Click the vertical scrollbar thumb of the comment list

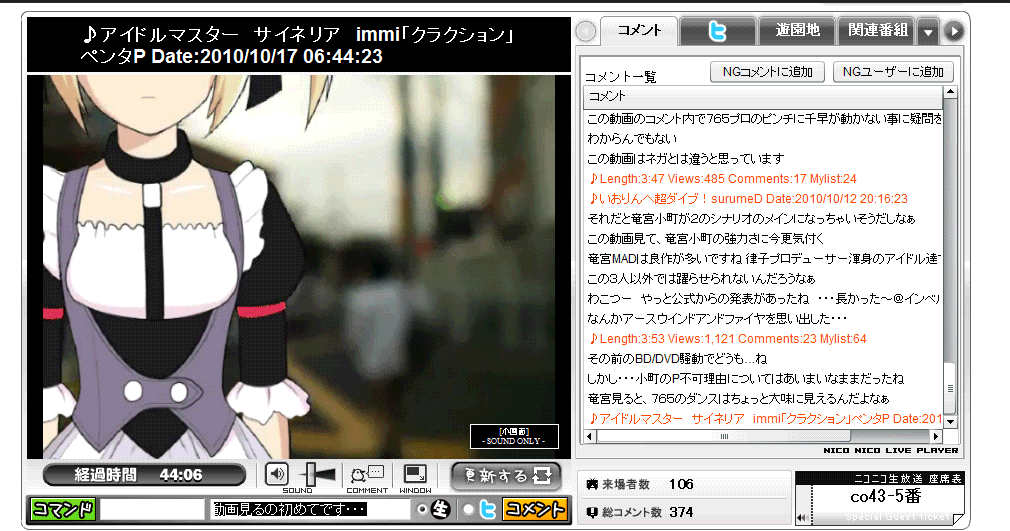click(x=950, y=388)
